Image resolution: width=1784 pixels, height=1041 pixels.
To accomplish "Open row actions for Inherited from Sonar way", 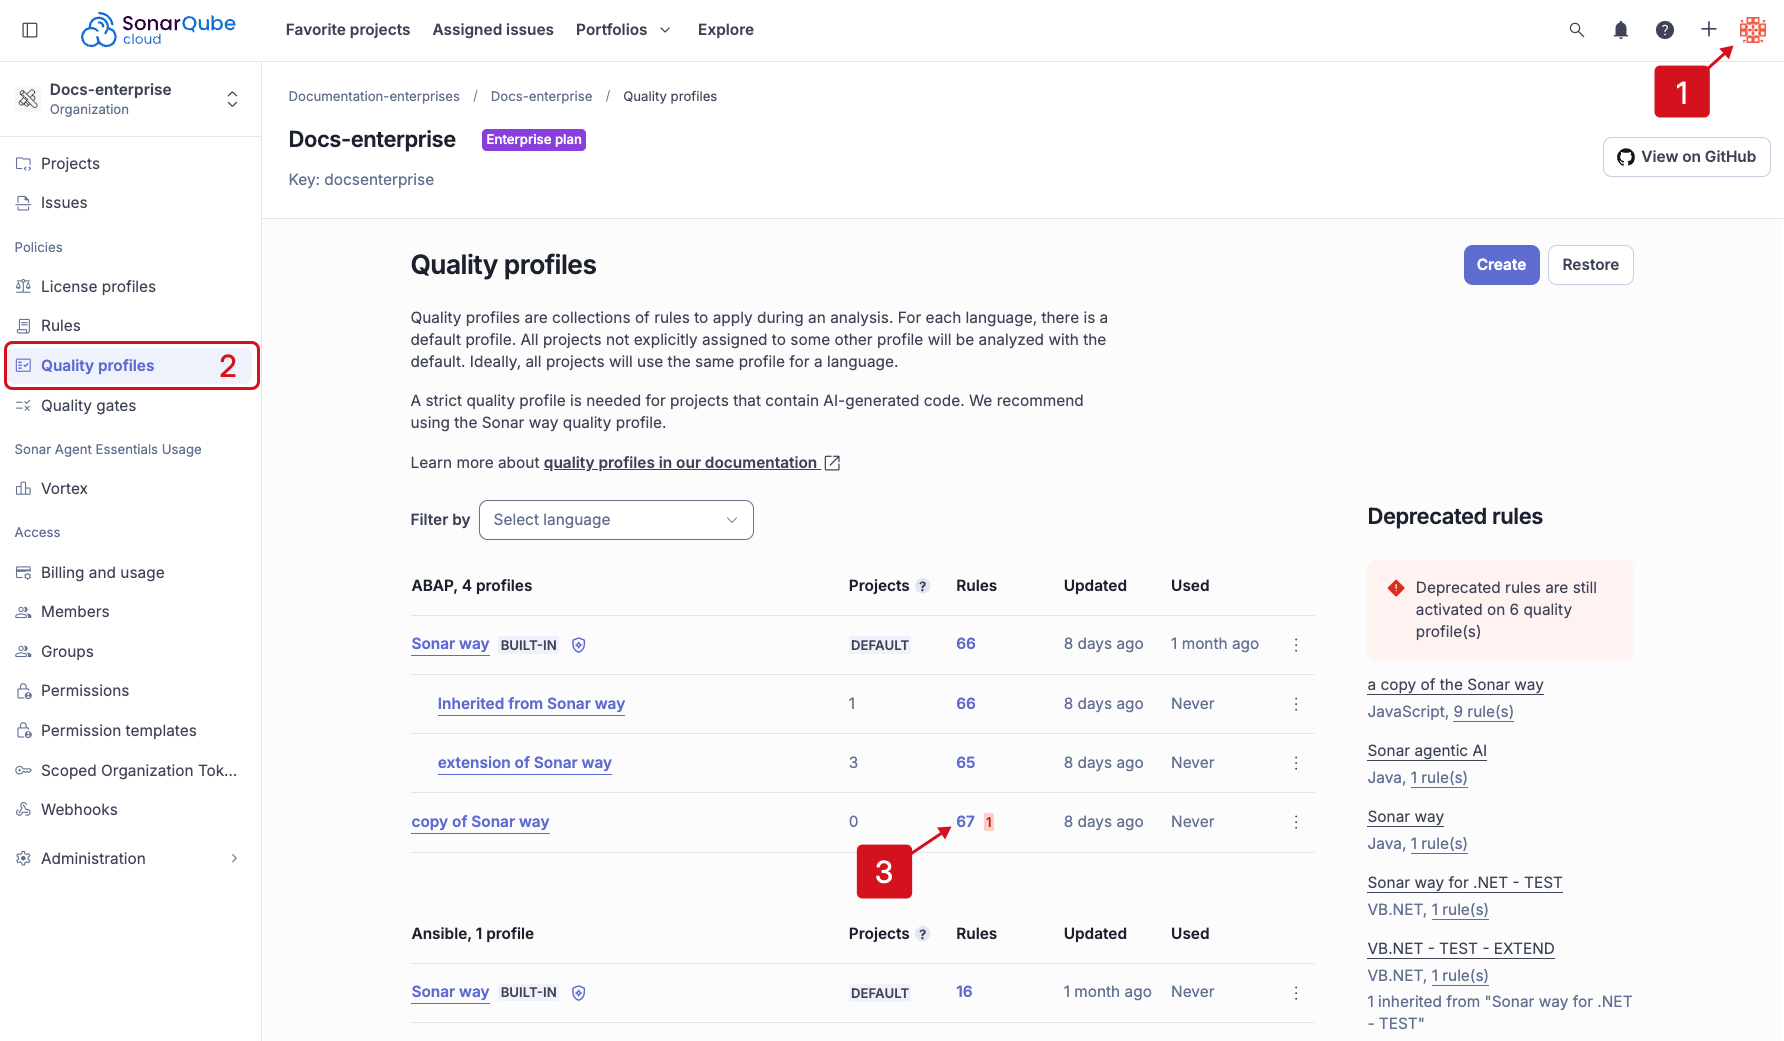I will pyautogui.click(x=1296, y=704).
